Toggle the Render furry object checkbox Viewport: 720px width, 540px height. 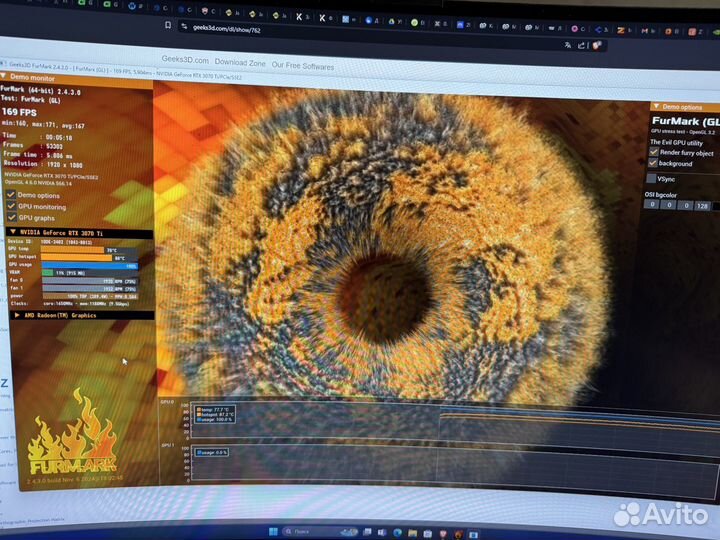pyautogui.click(x=653, y=152)
